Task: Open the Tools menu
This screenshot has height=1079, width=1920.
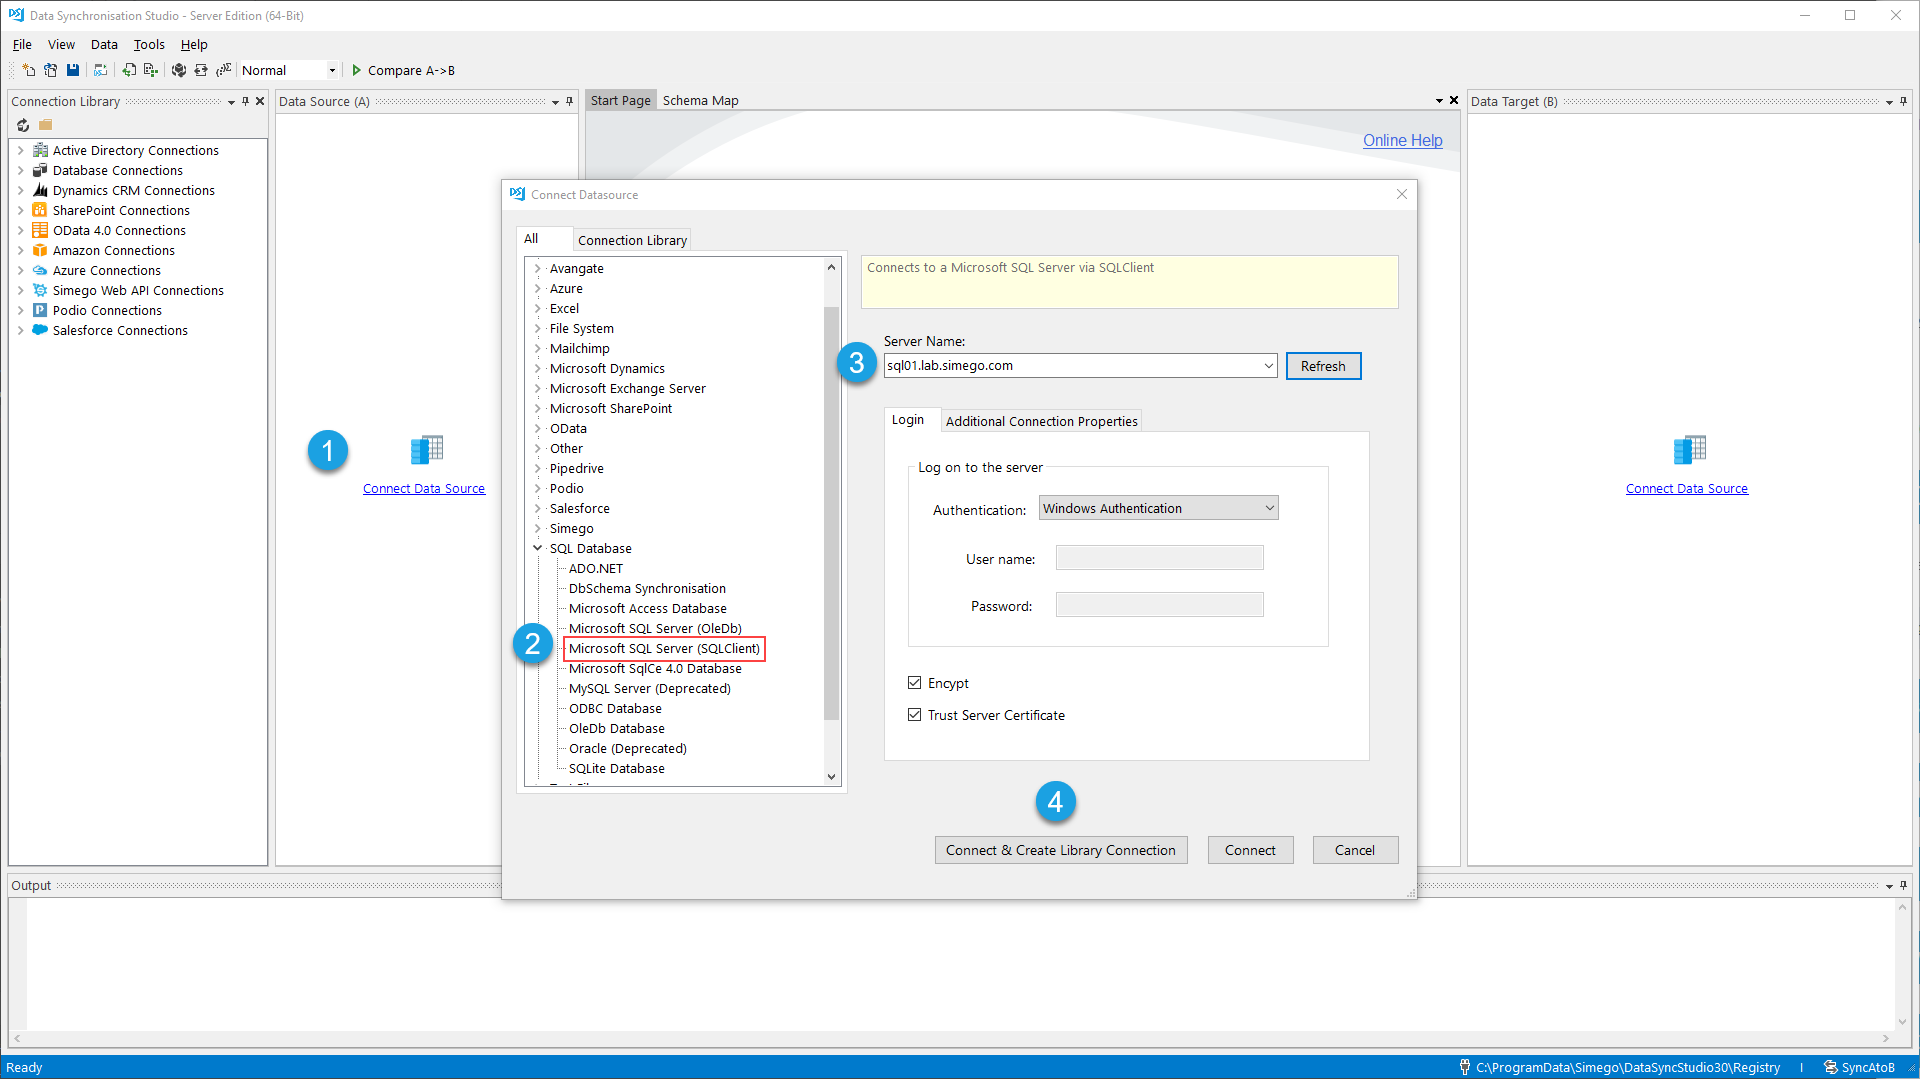Action: (149, 44)
